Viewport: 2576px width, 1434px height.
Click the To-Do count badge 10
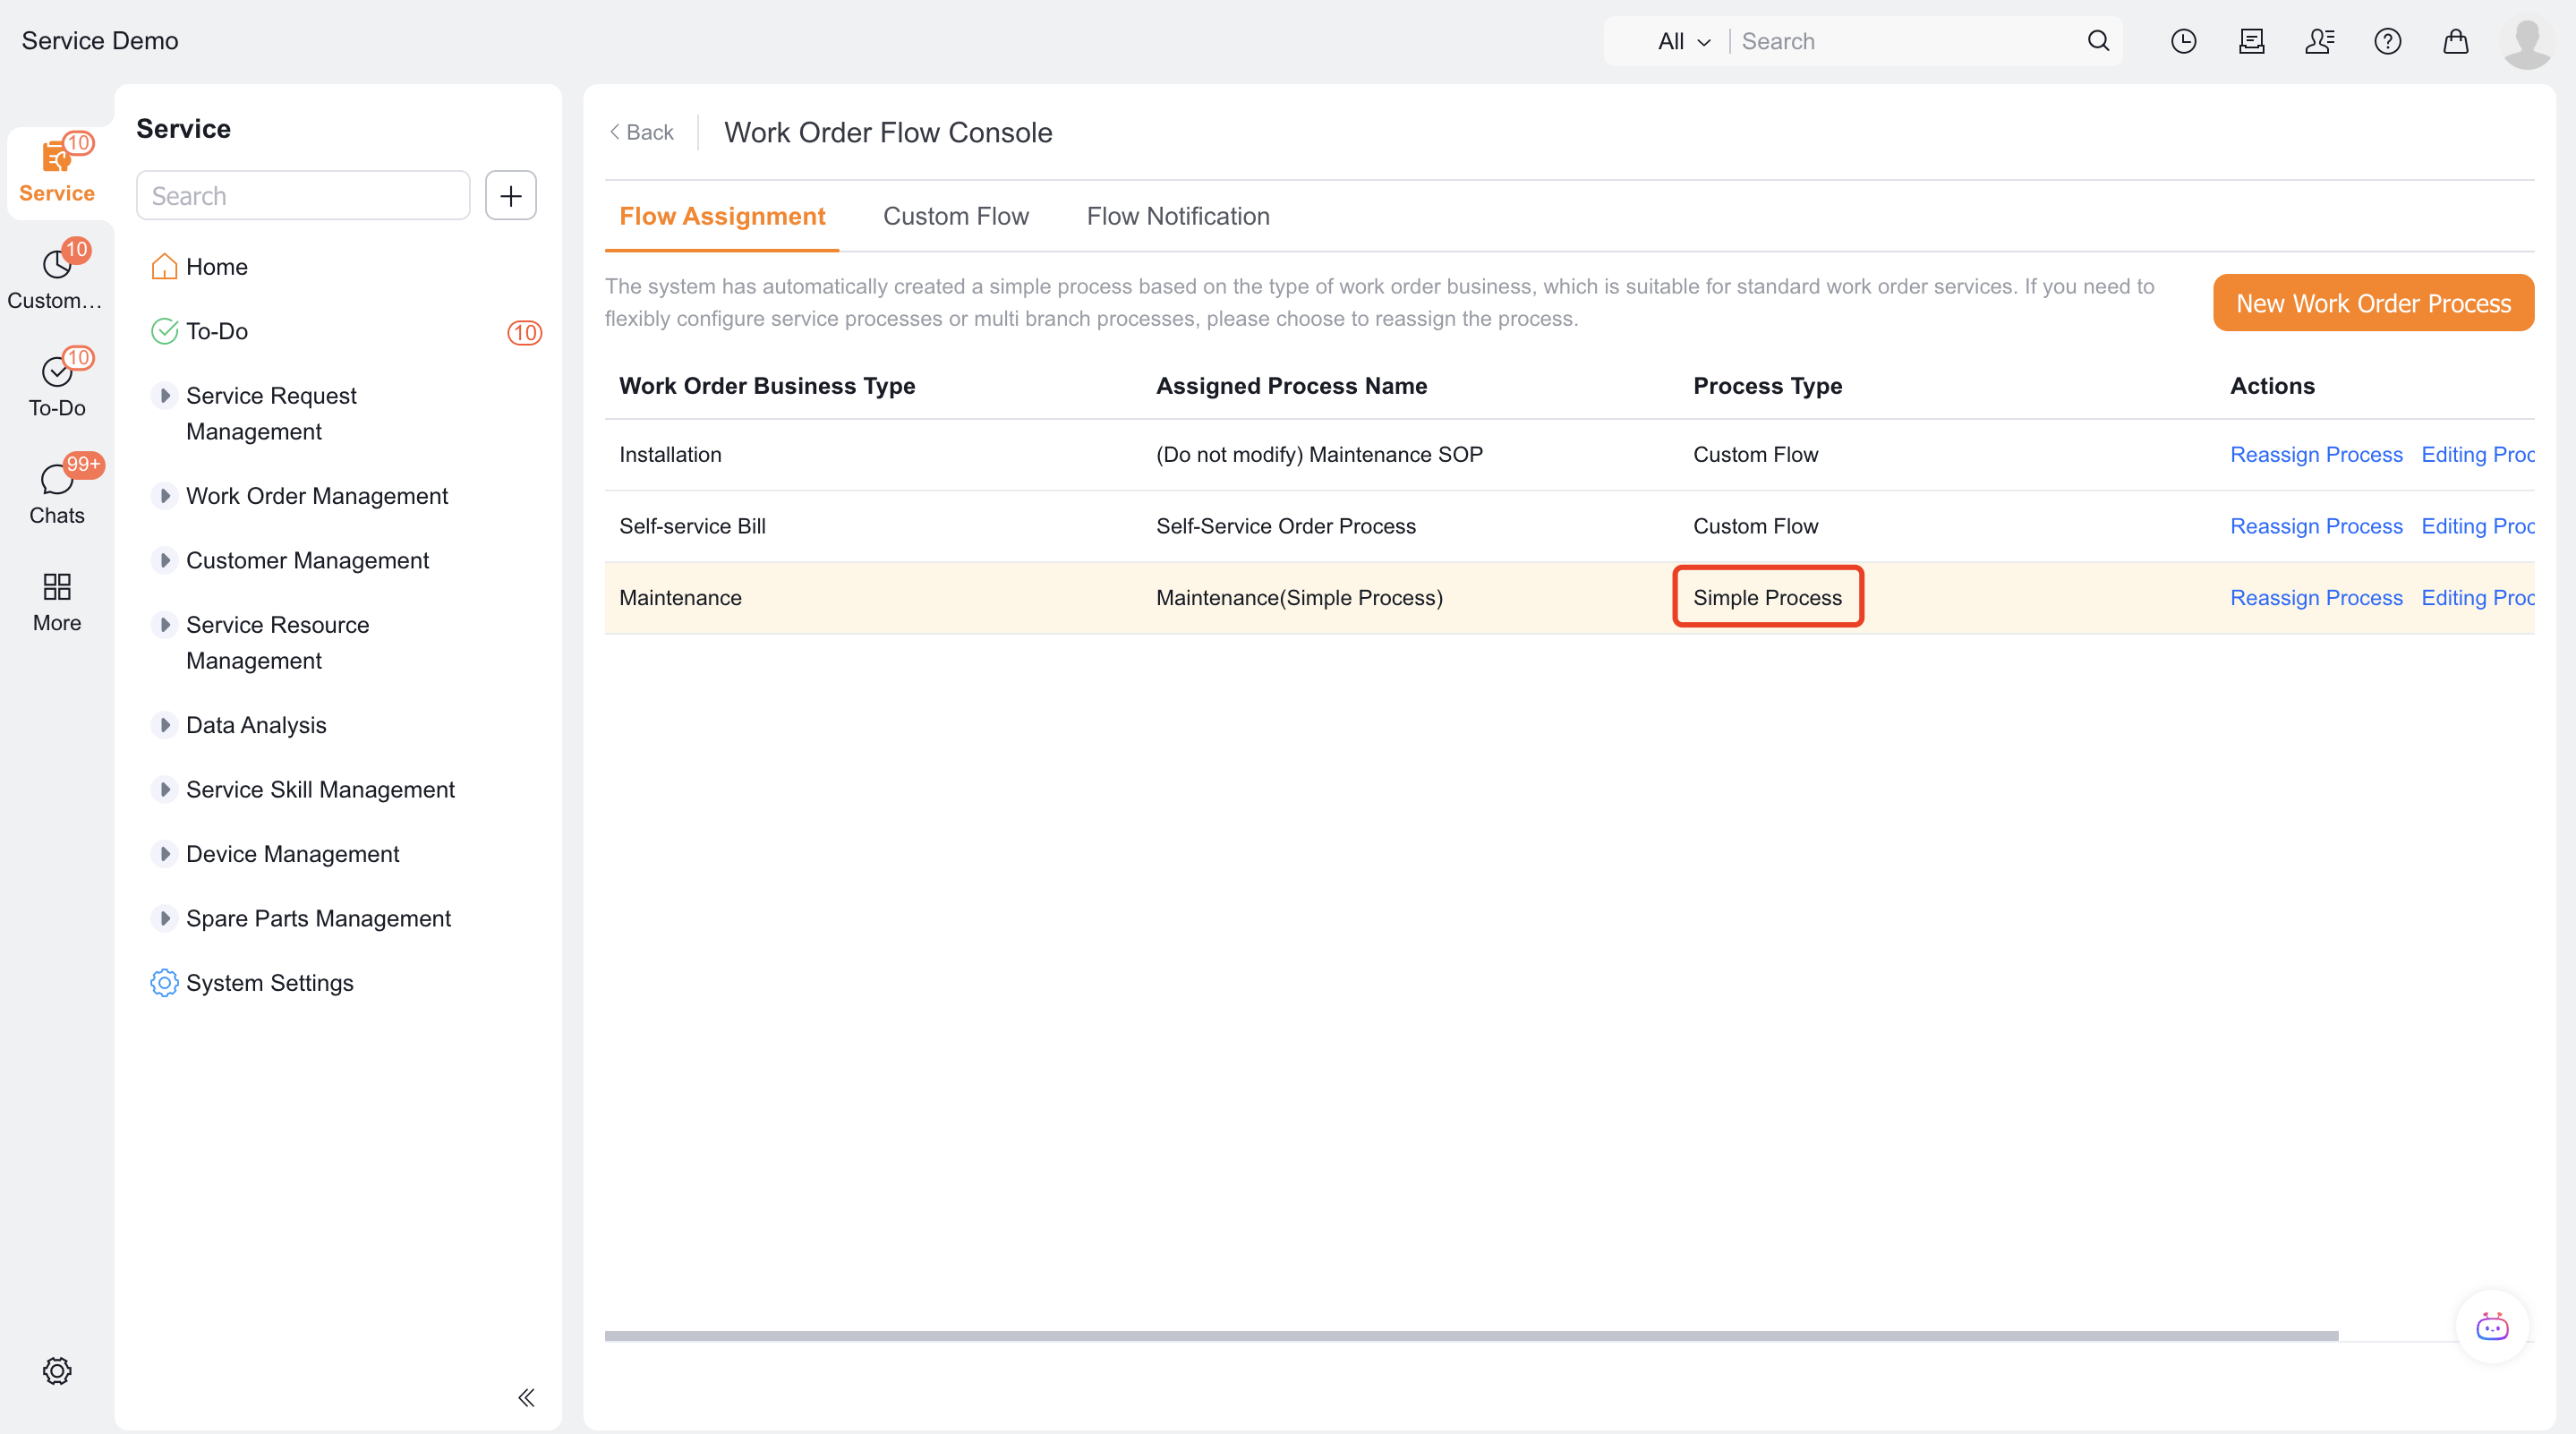click(x=524, y=332)
